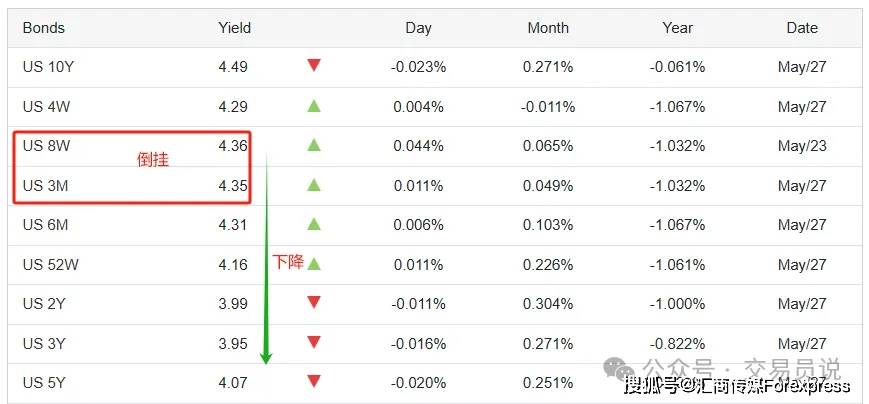The width and height of the screenshot is (869, 404).
Task: Click the Date column header
Action: pos(802,28)
